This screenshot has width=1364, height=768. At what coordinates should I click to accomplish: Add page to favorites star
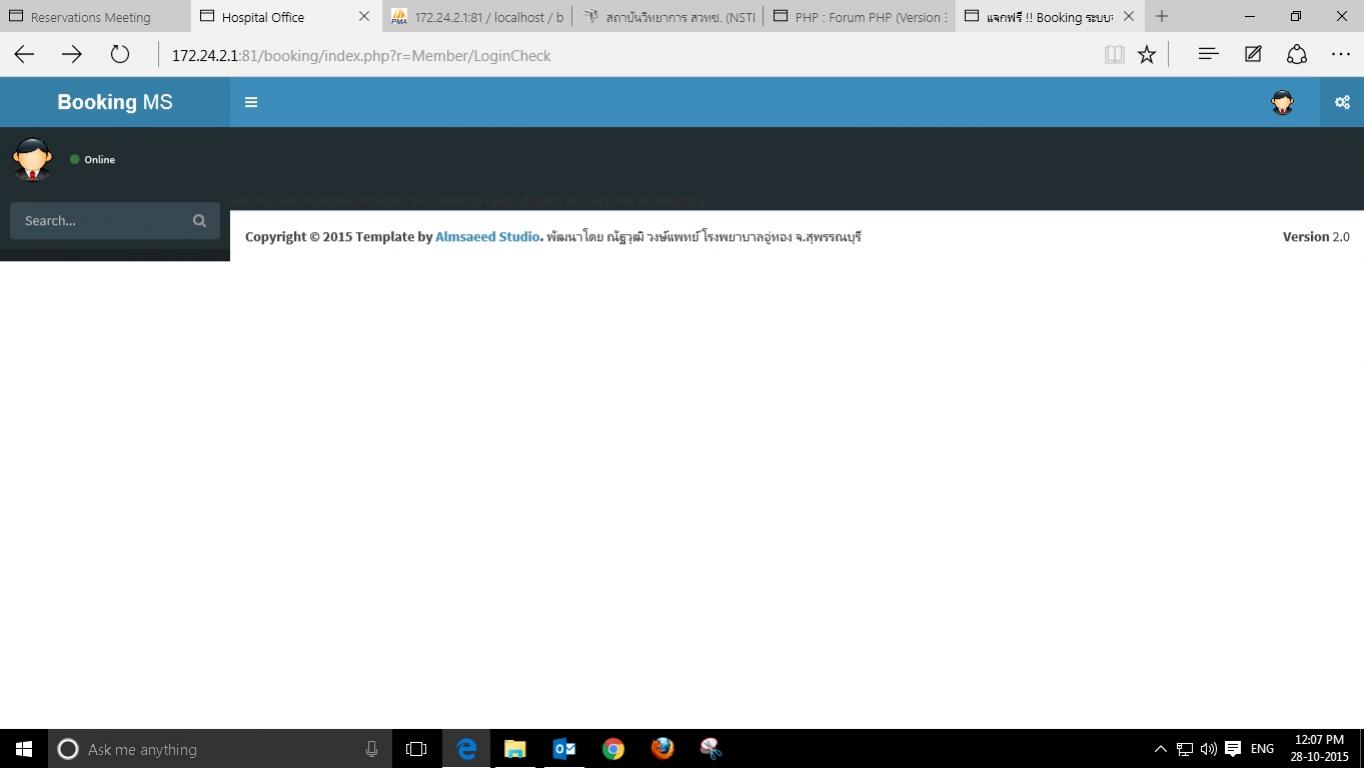(x=1147, y=55)
